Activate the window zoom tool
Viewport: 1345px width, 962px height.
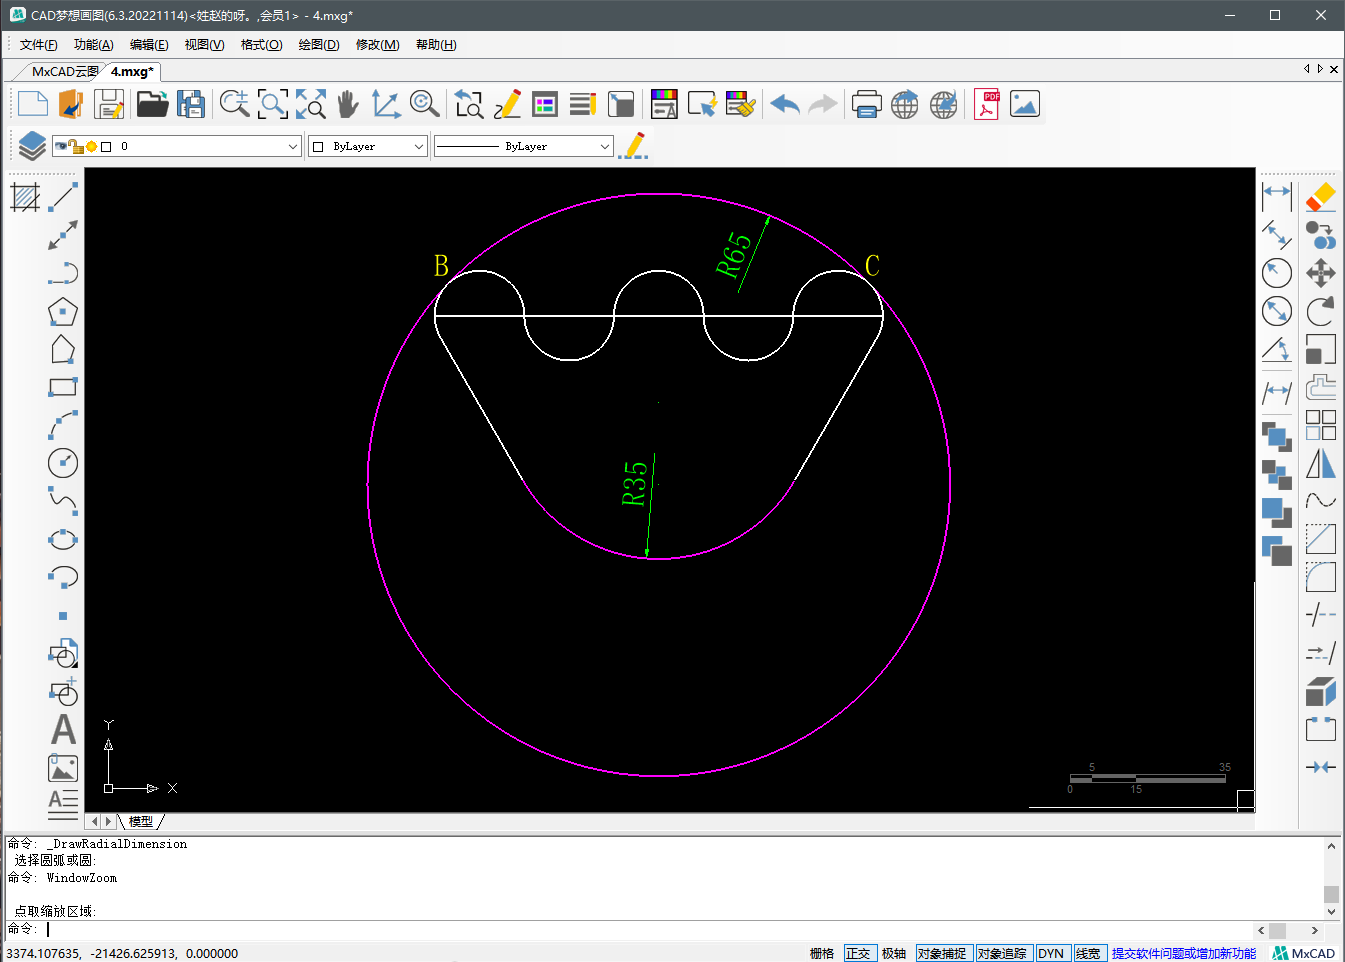pyautogui.click(x=272, y=104)
